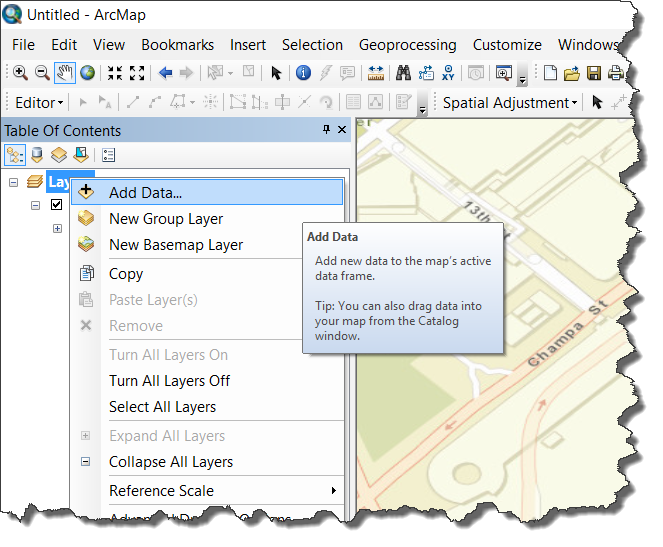
Task: Choose Collapse All Layers entry
Action: pos(207,462)
